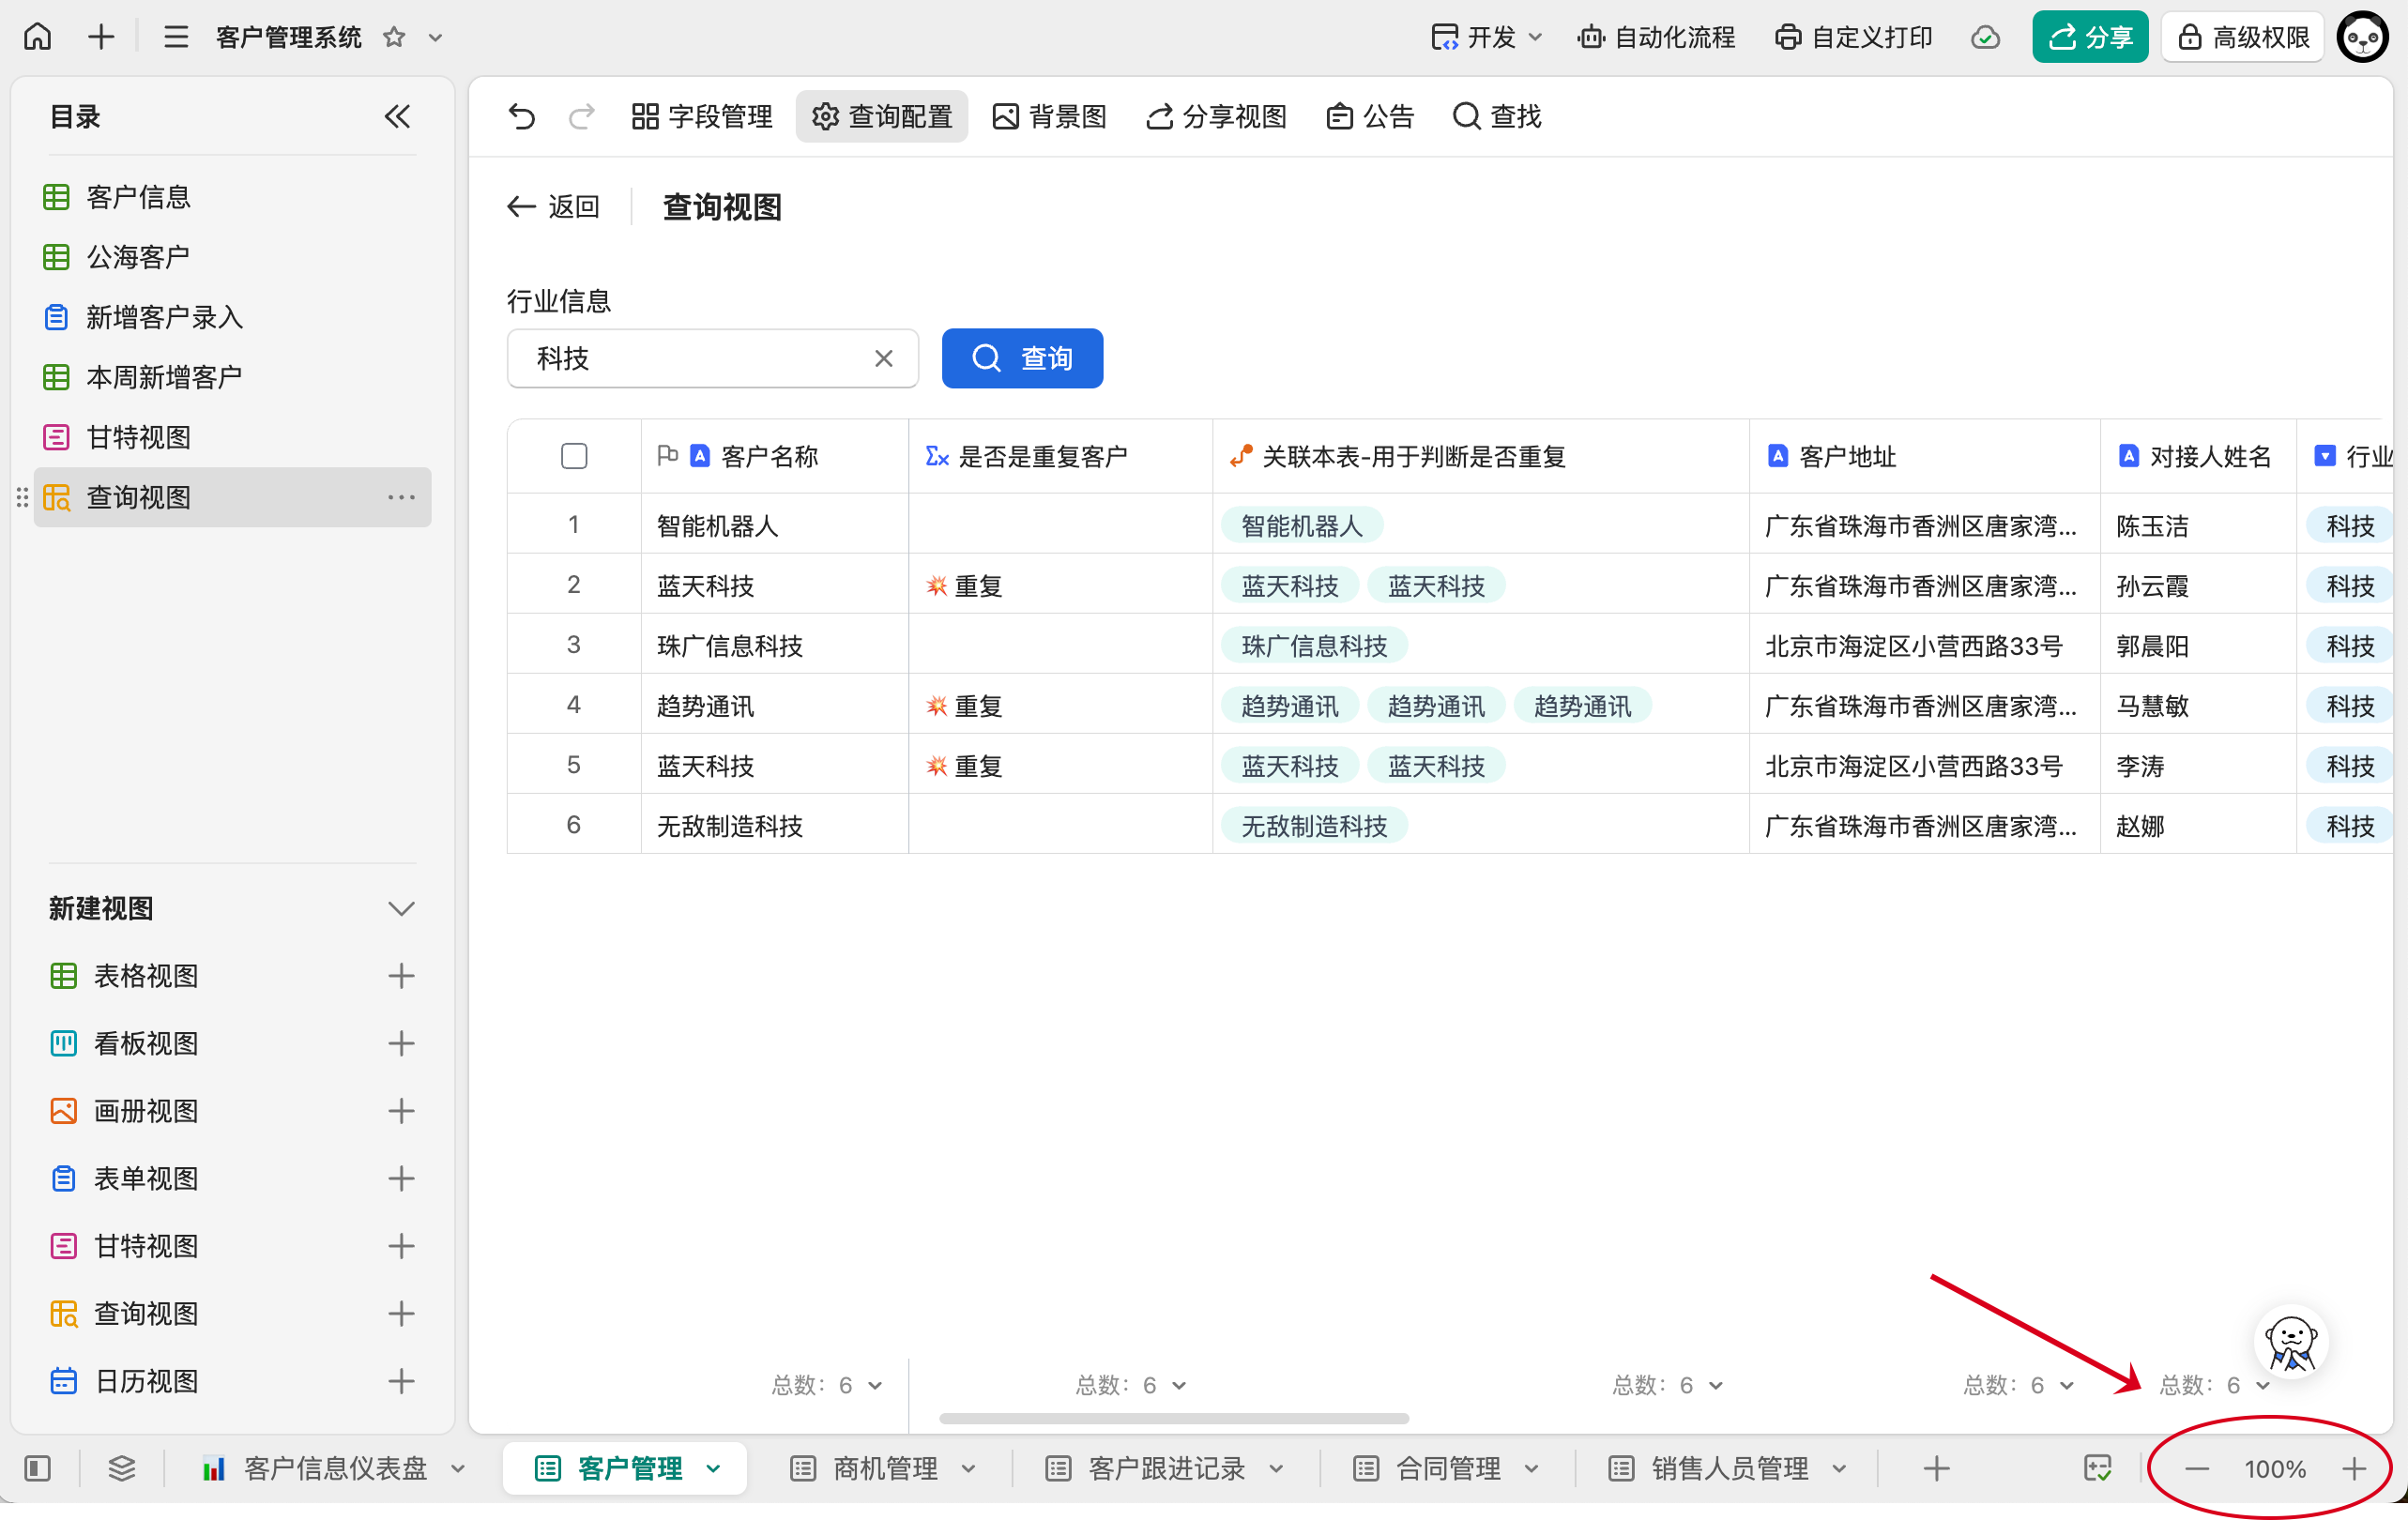Expand the 客户管理 tab dropdown arrow
2408x1520 pixels.
tap(713, 1468)
